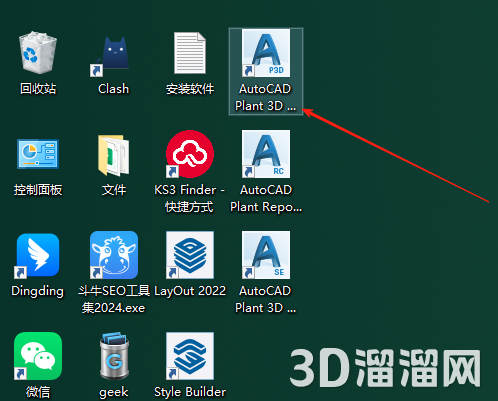Click the 'LayOut 2022' label

[190, 291]
